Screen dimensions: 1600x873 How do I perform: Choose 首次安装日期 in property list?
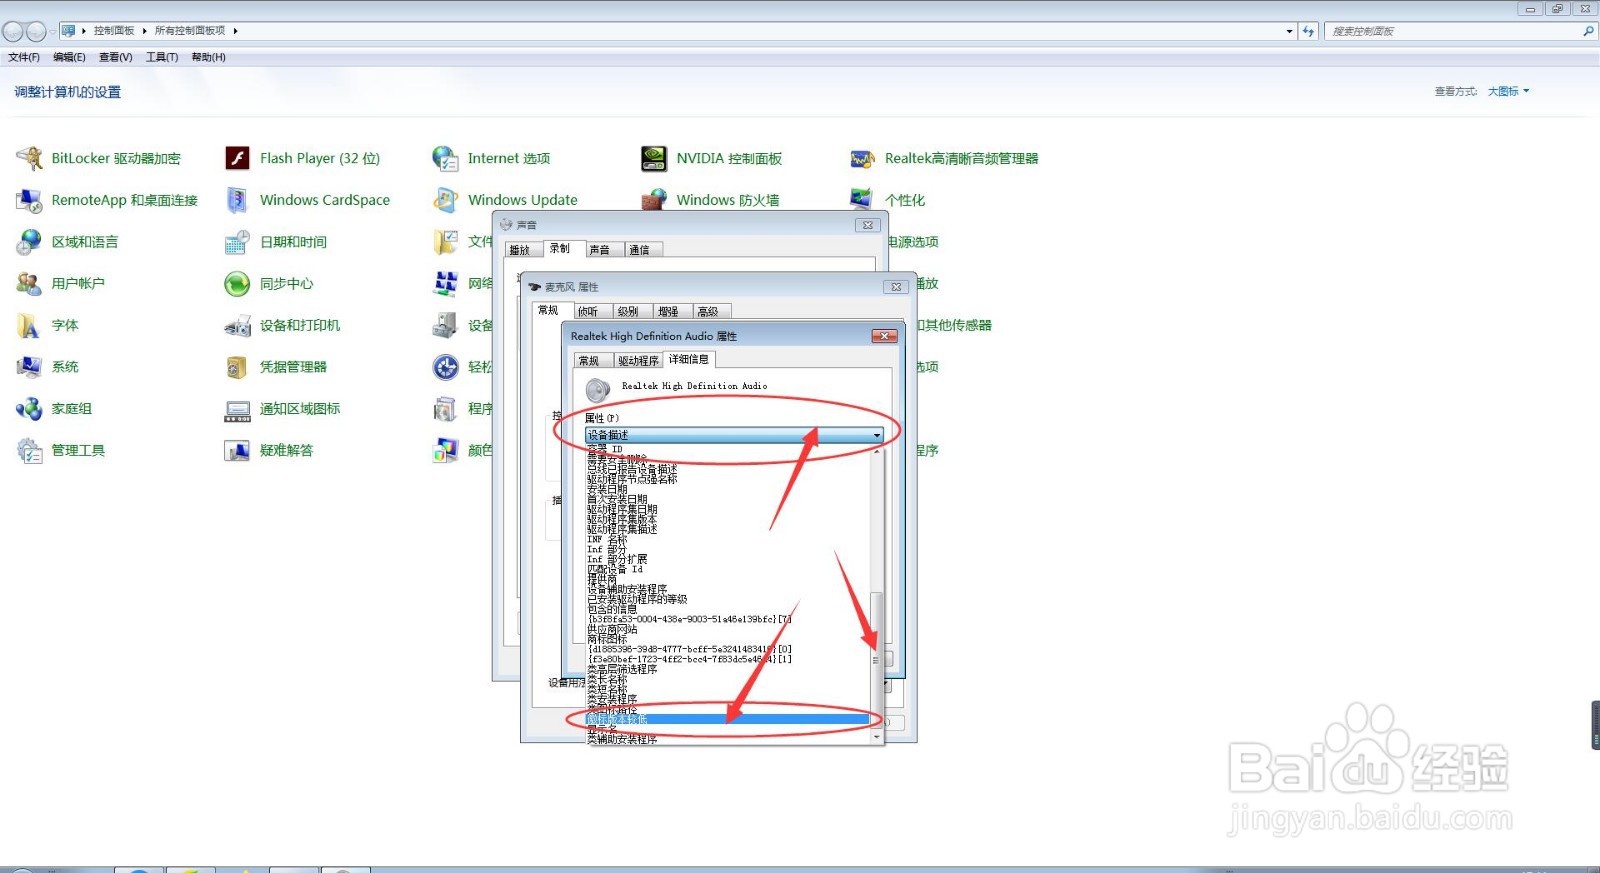point(617,500)
